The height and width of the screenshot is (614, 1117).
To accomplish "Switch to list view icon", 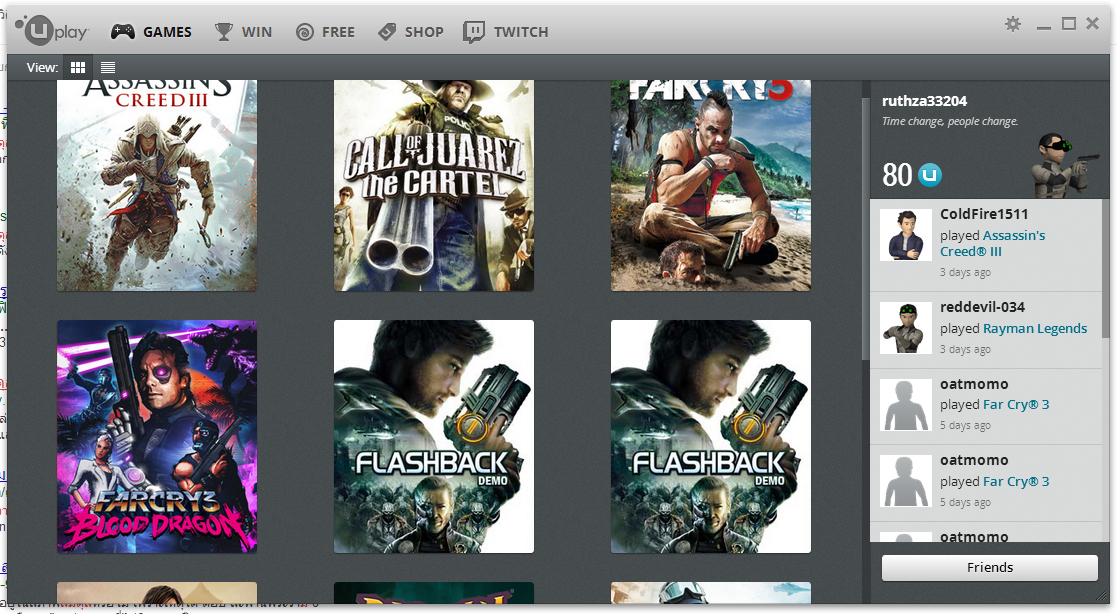I will (108, 68).
